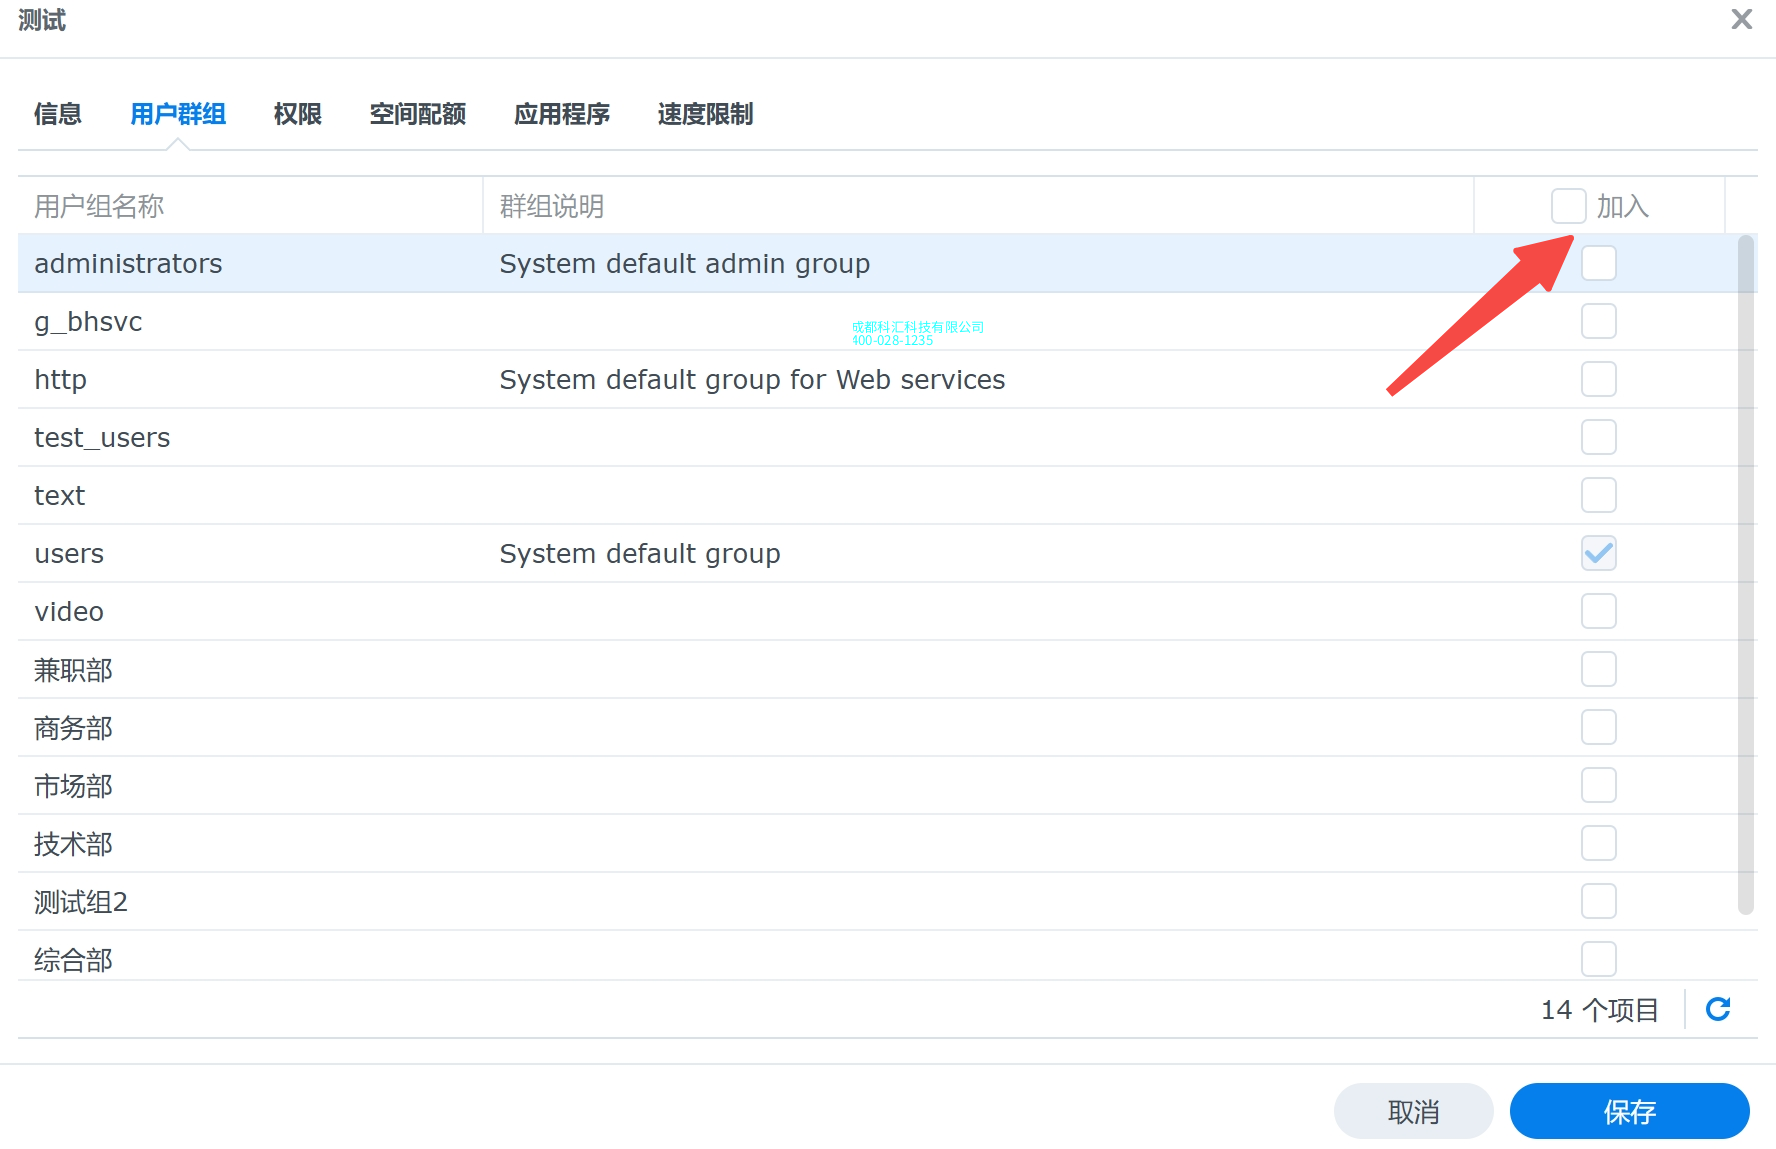Sort by the 用户组名称 column header

click(x=99, y=206)
